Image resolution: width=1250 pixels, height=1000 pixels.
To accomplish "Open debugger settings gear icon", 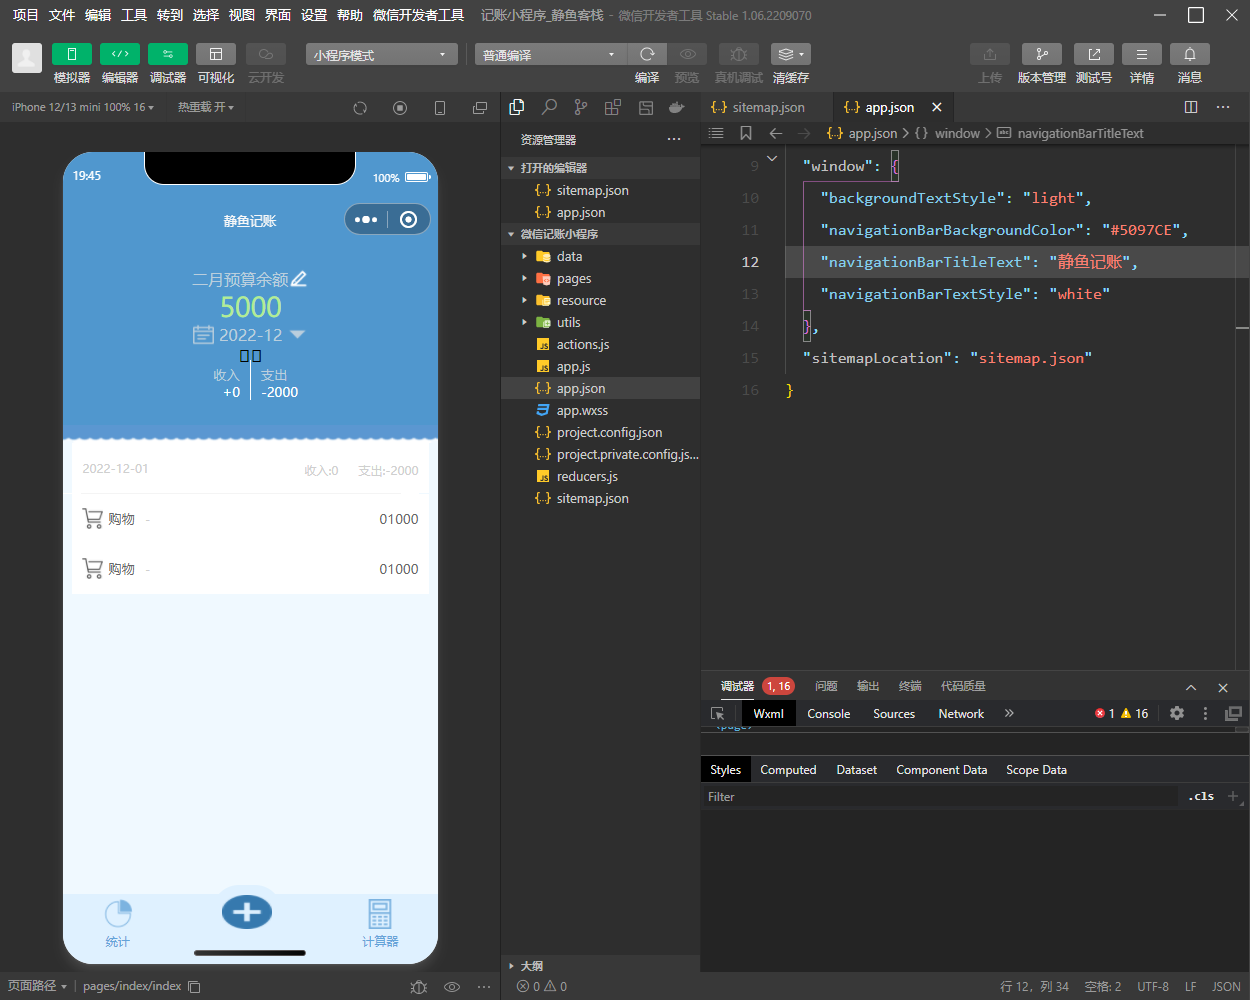I will tap(1177, 713).
